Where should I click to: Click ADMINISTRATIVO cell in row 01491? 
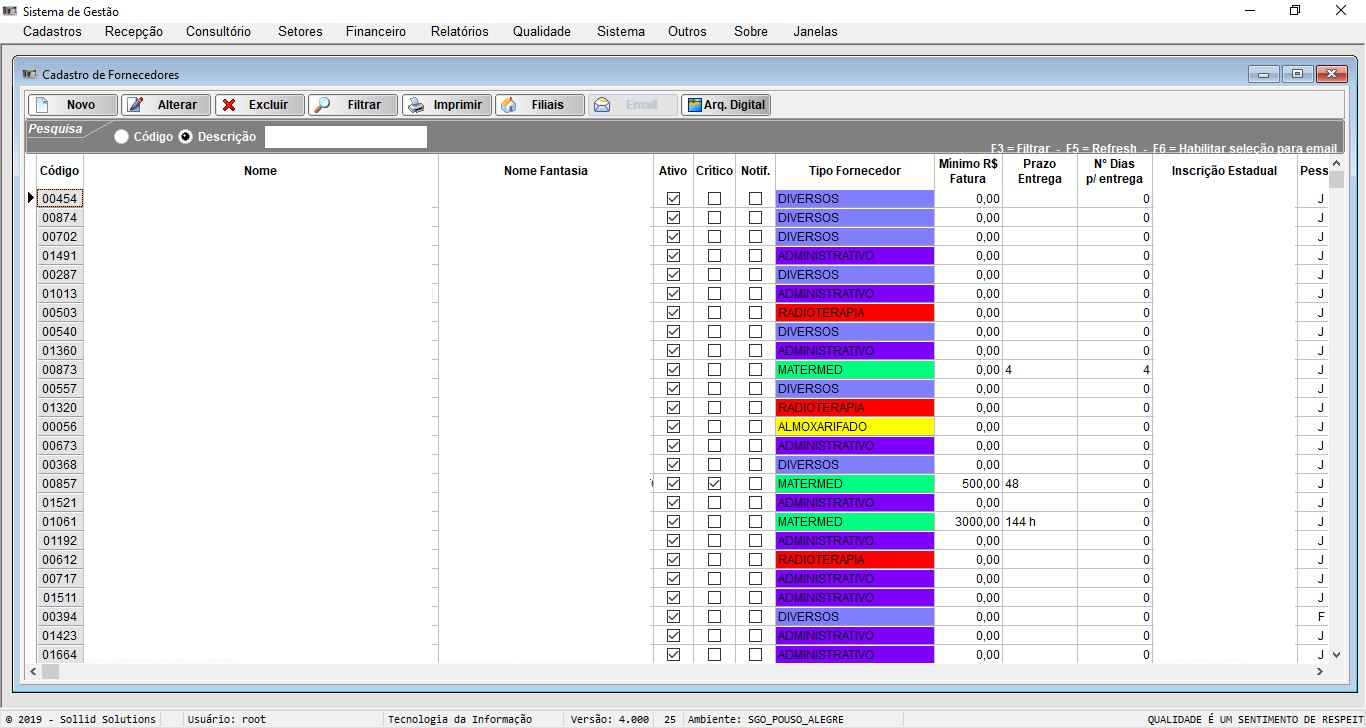pos(855,256)
